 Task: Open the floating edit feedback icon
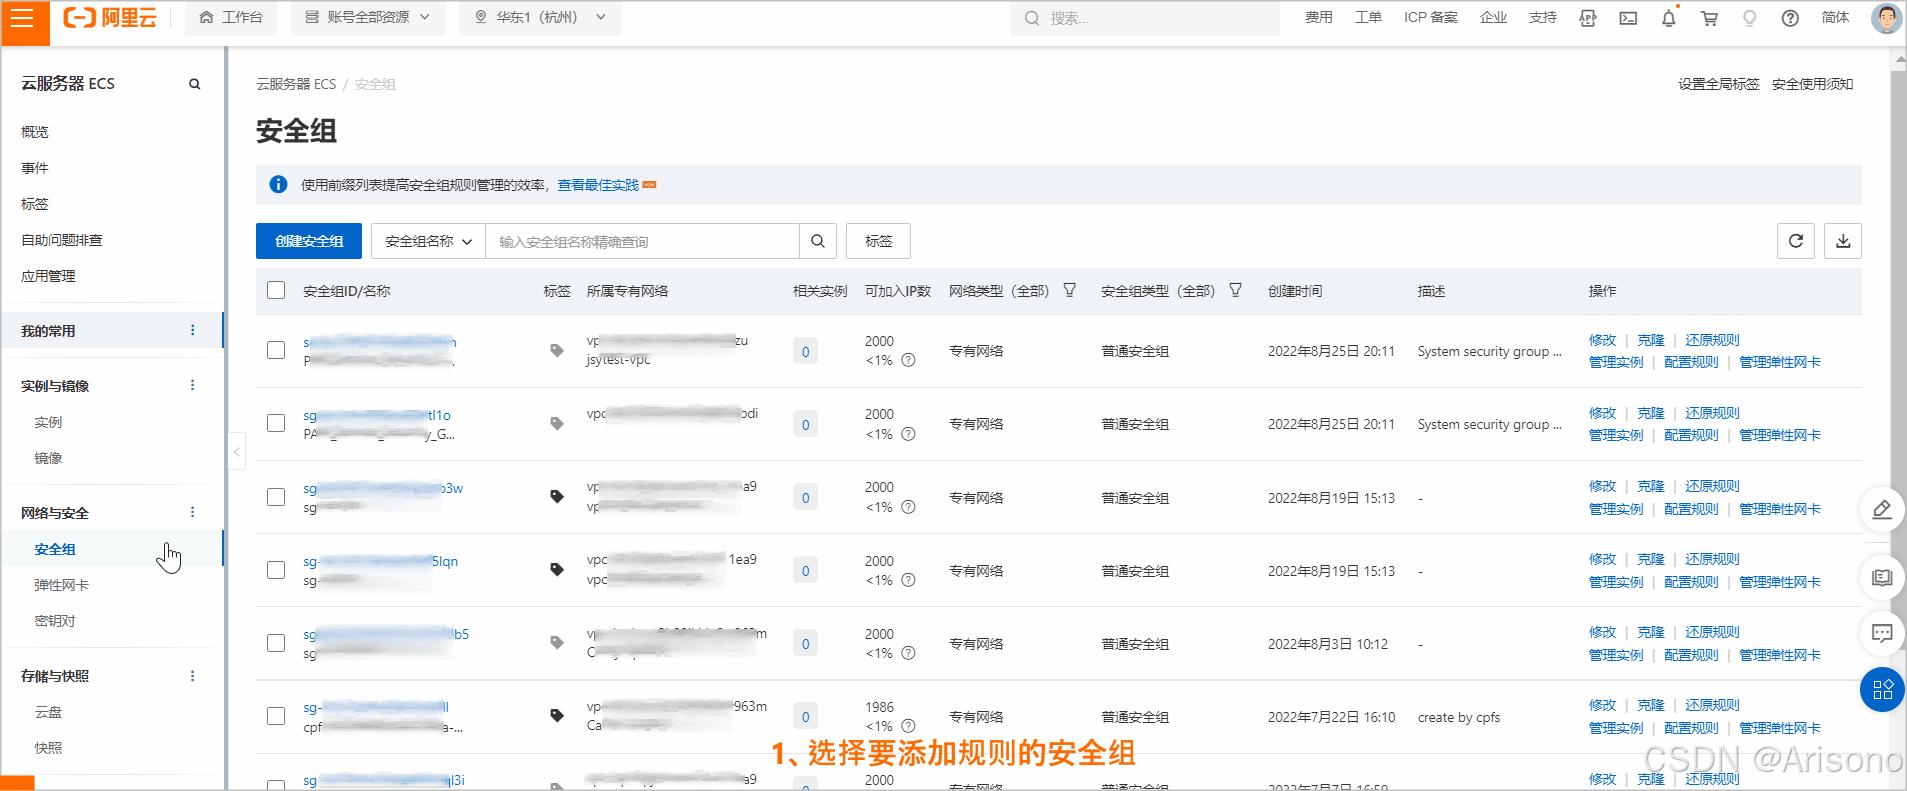1882,510
